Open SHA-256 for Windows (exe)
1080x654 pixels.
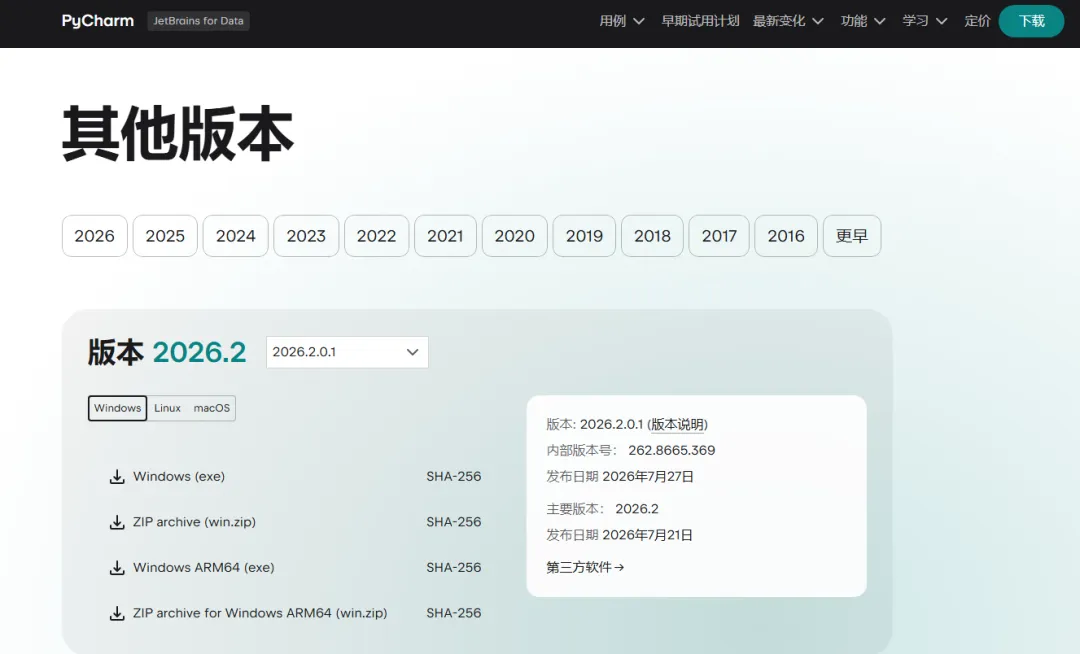(454, 476)
